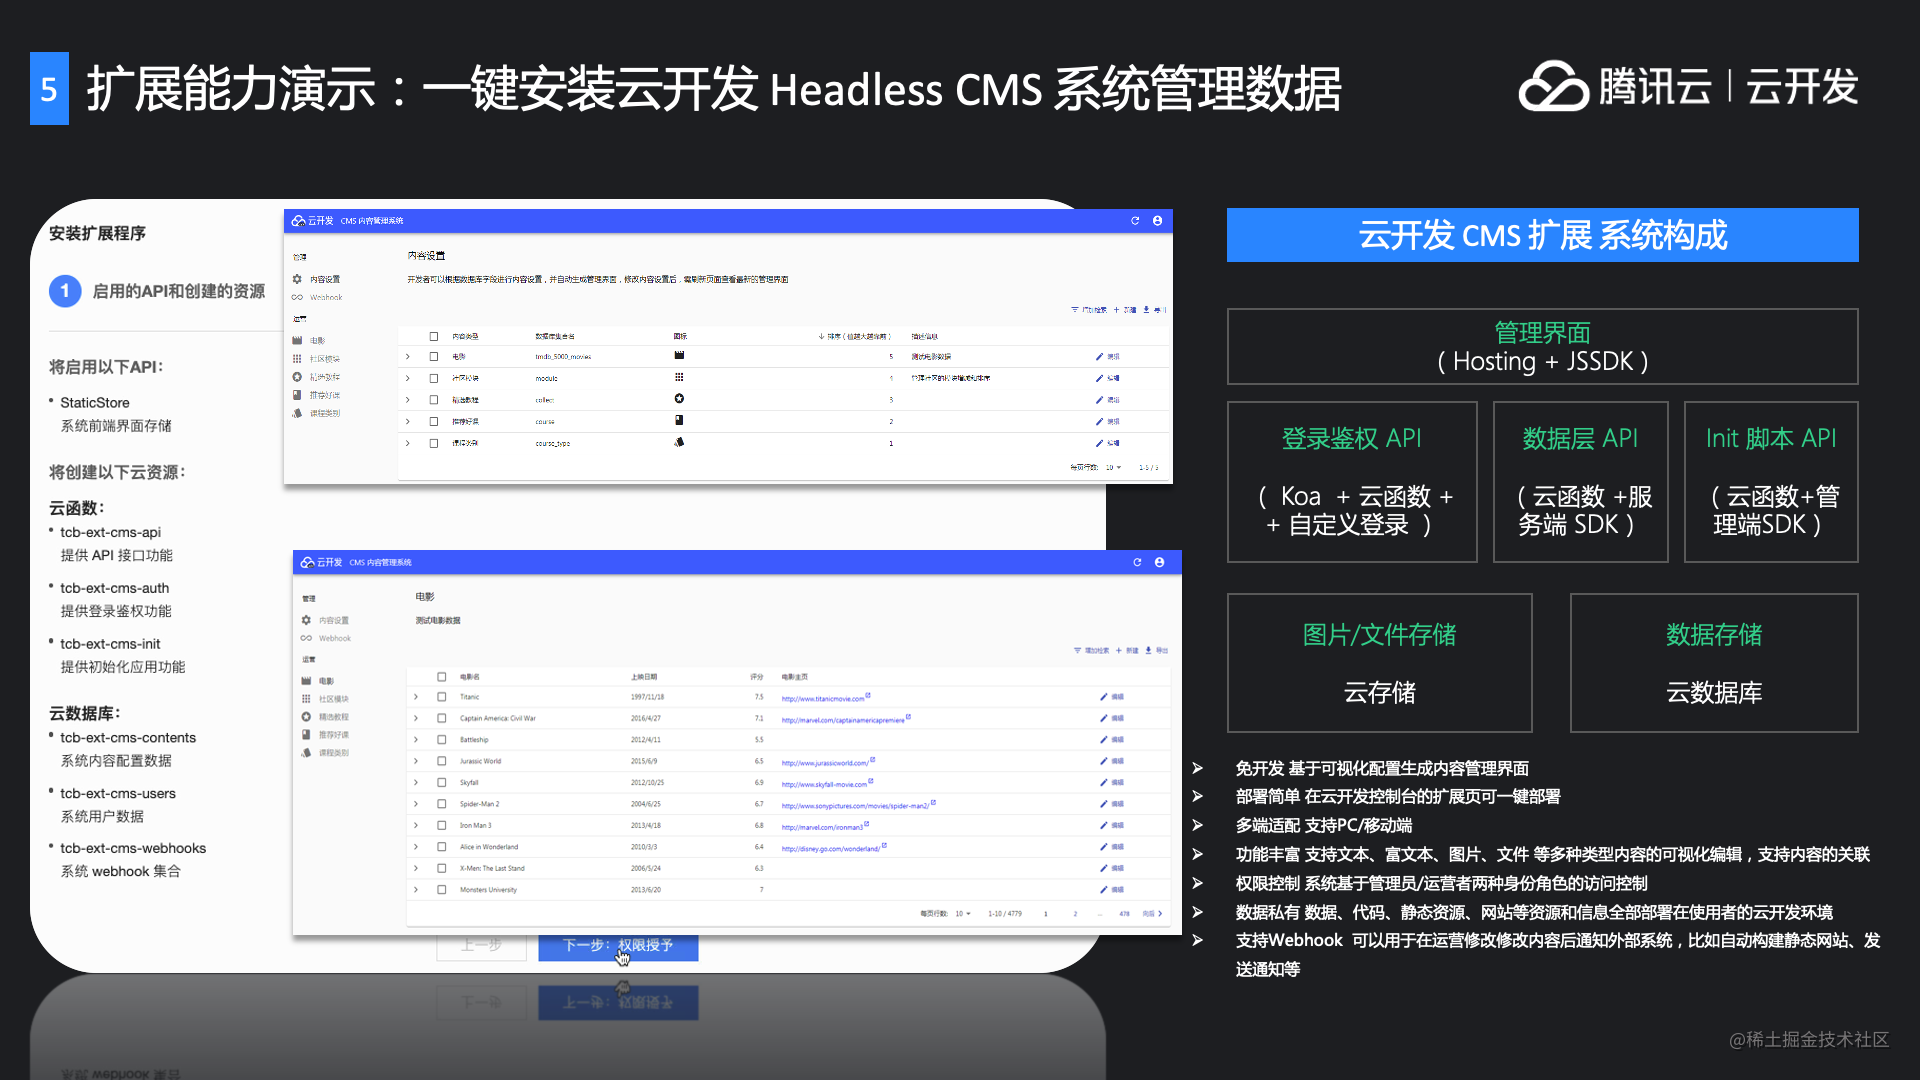
Task: Open rows-per-page dropdown in upper 内容设置 window
Action: click(1113, 468)
